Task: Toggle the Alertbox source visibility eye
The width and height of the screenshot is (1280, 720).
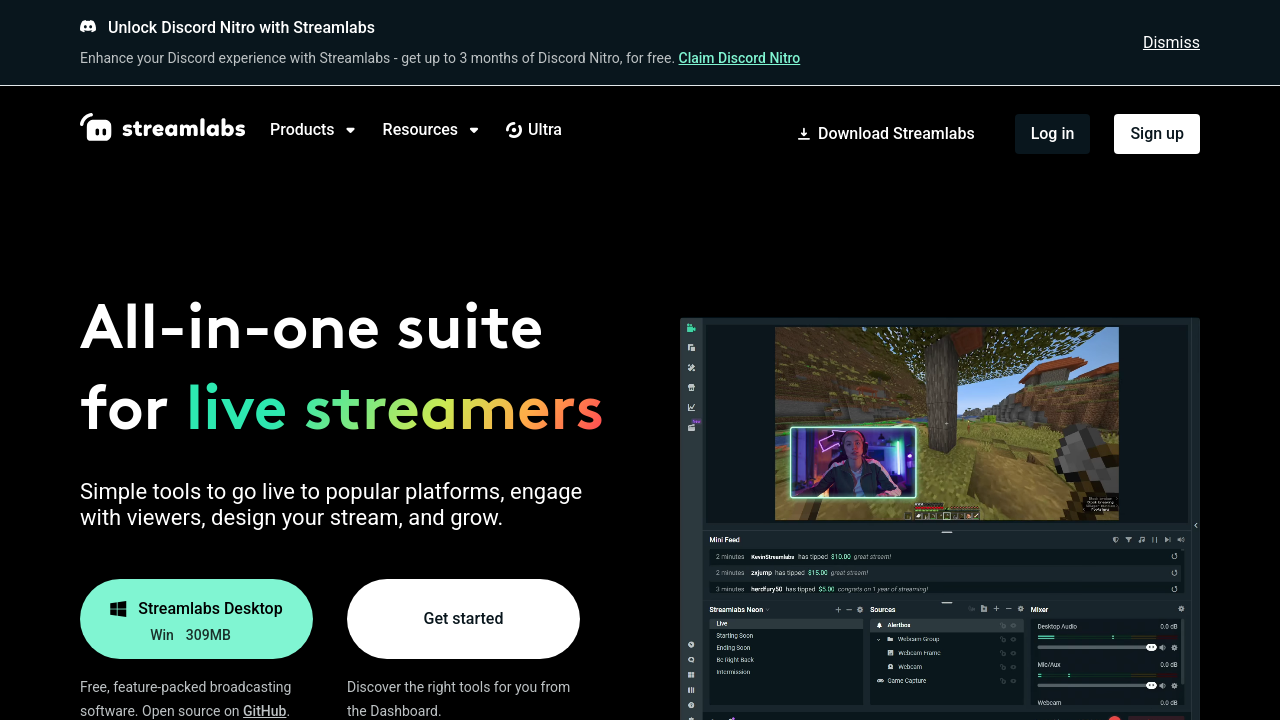Action: coord(1013,626)
